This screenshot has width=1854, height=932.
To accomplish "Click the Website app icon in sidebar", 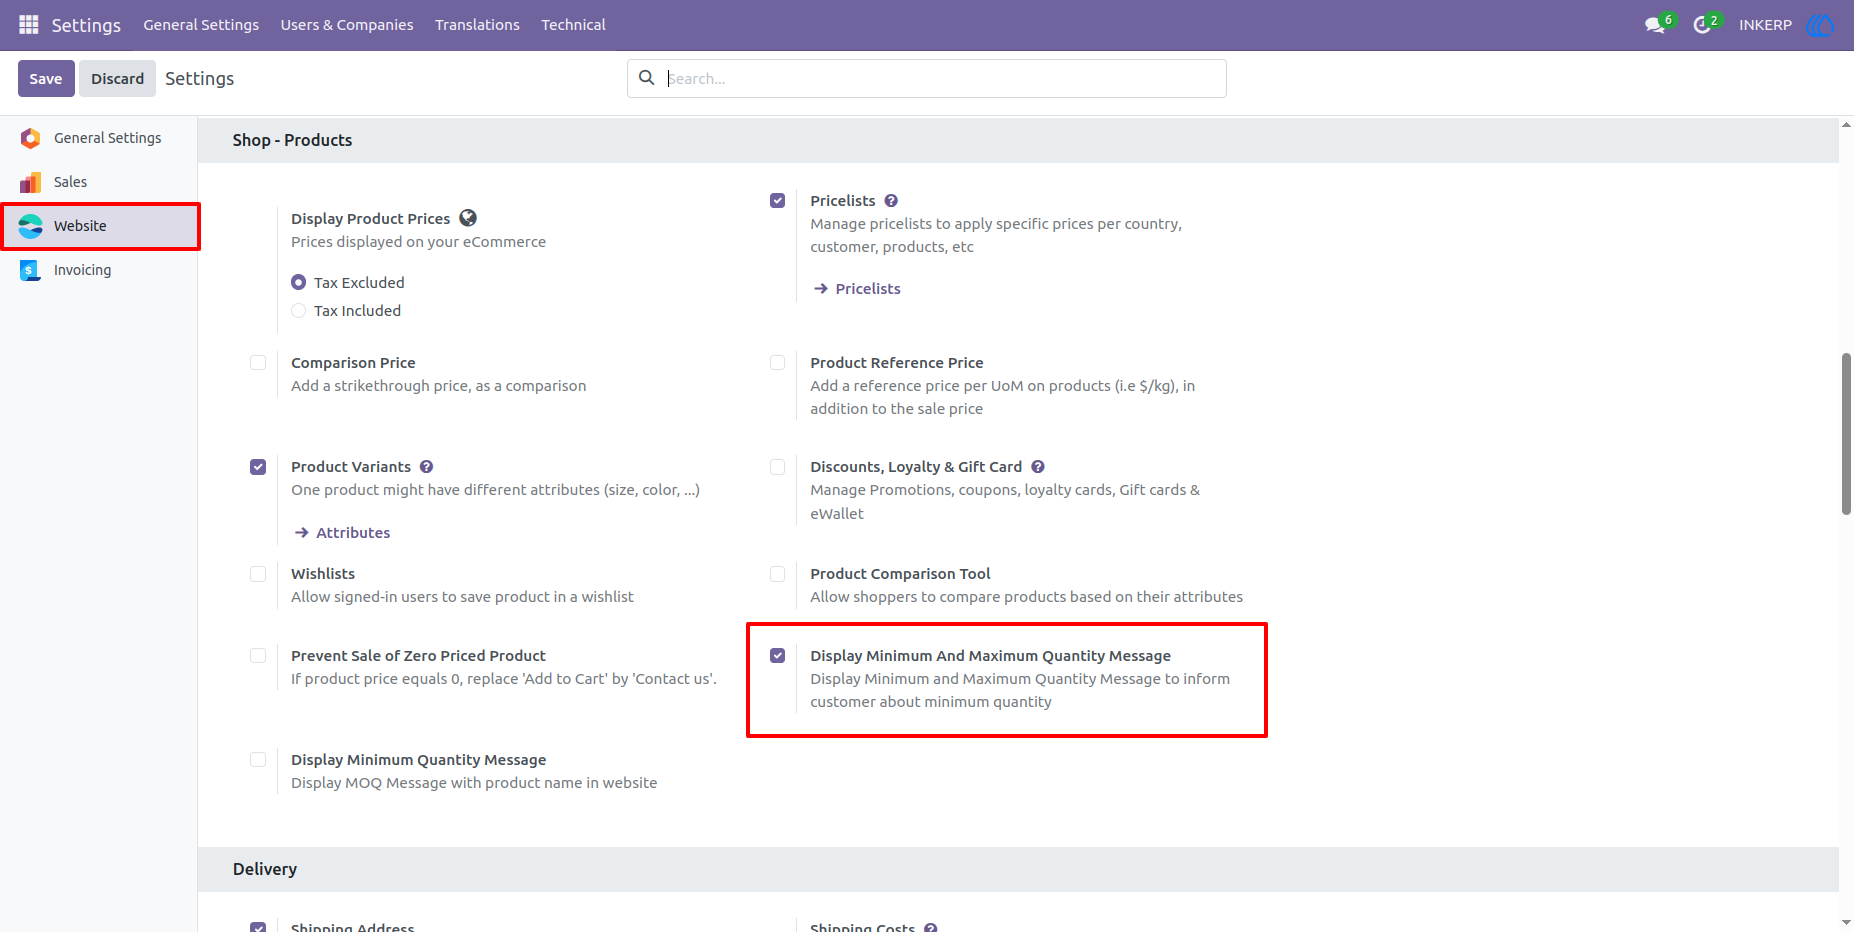I will coord(31,226).
